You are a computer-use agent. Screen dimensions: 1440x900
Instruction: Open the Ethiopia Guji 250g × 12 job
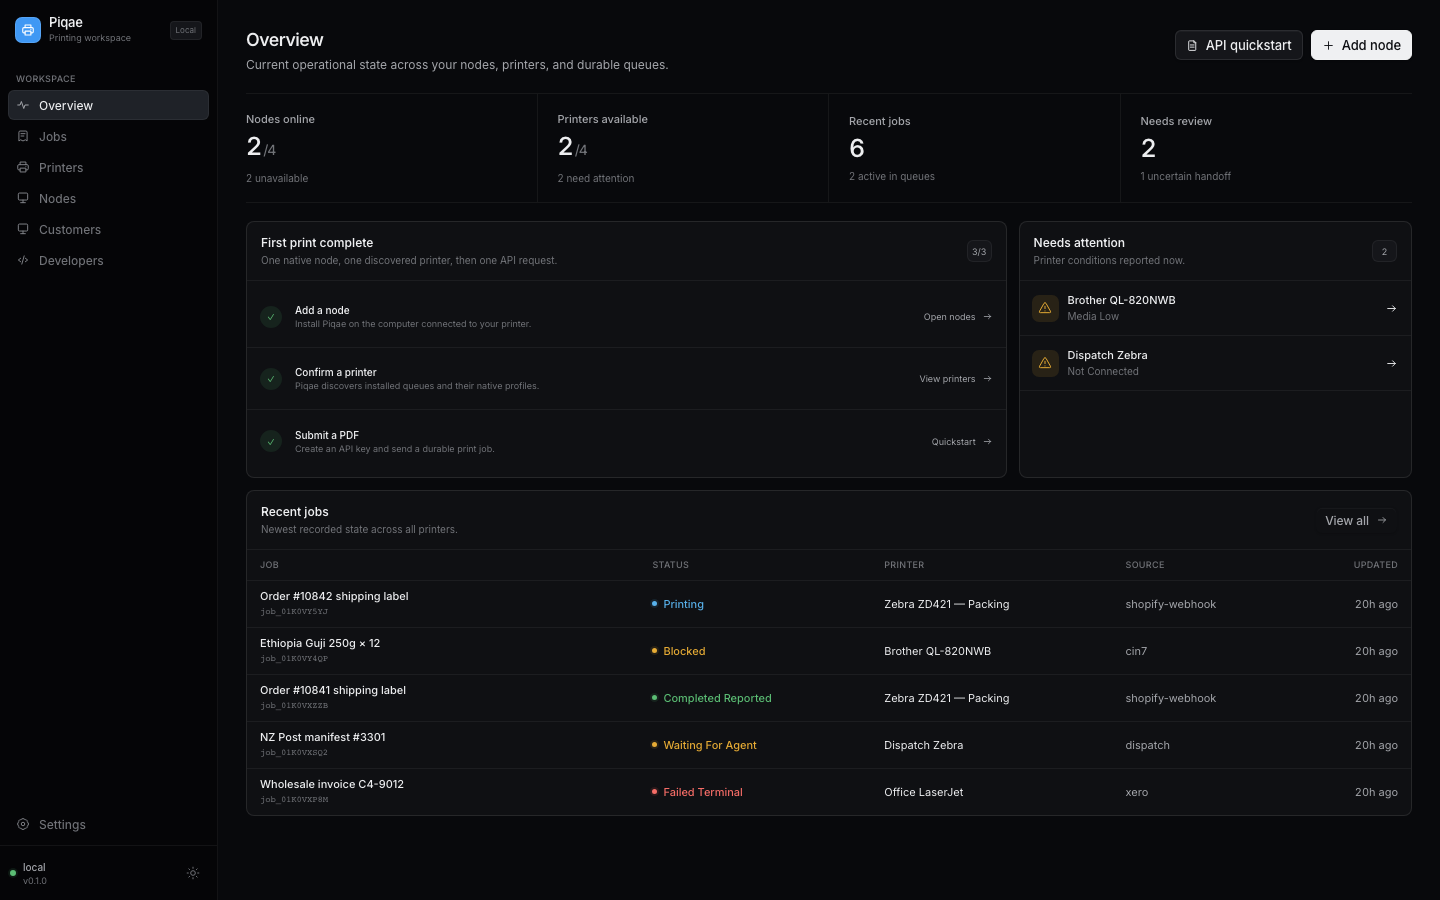(829, 651)
